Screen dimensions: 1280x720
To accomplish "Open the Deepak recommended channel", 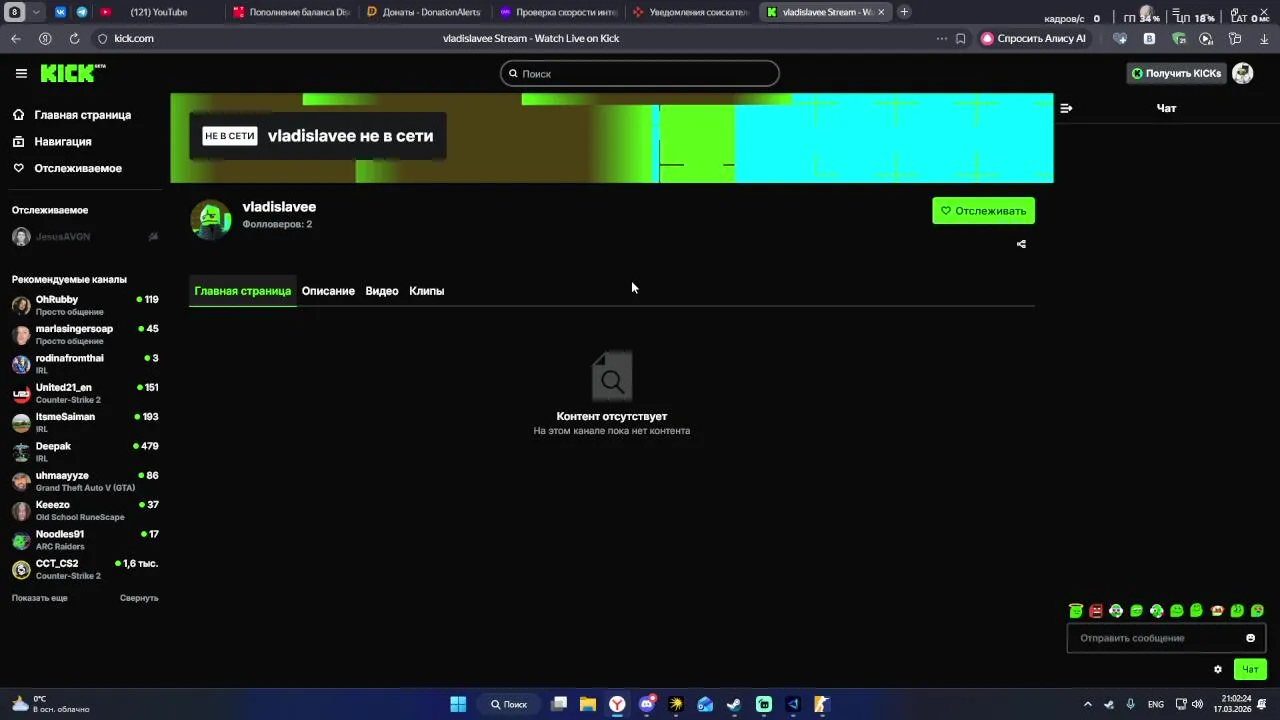I will tap(85, 452).
